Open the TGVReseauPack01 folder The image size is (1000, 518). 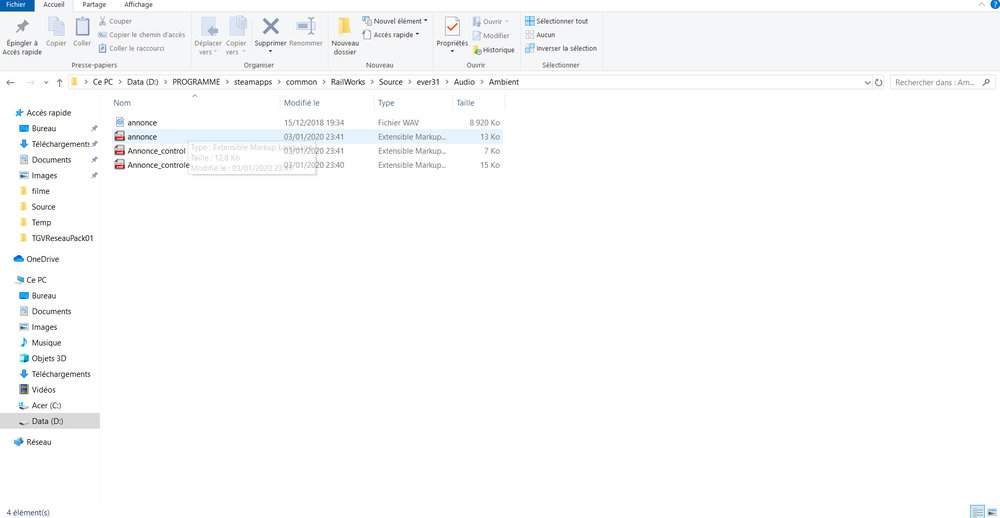click(62, 238)
